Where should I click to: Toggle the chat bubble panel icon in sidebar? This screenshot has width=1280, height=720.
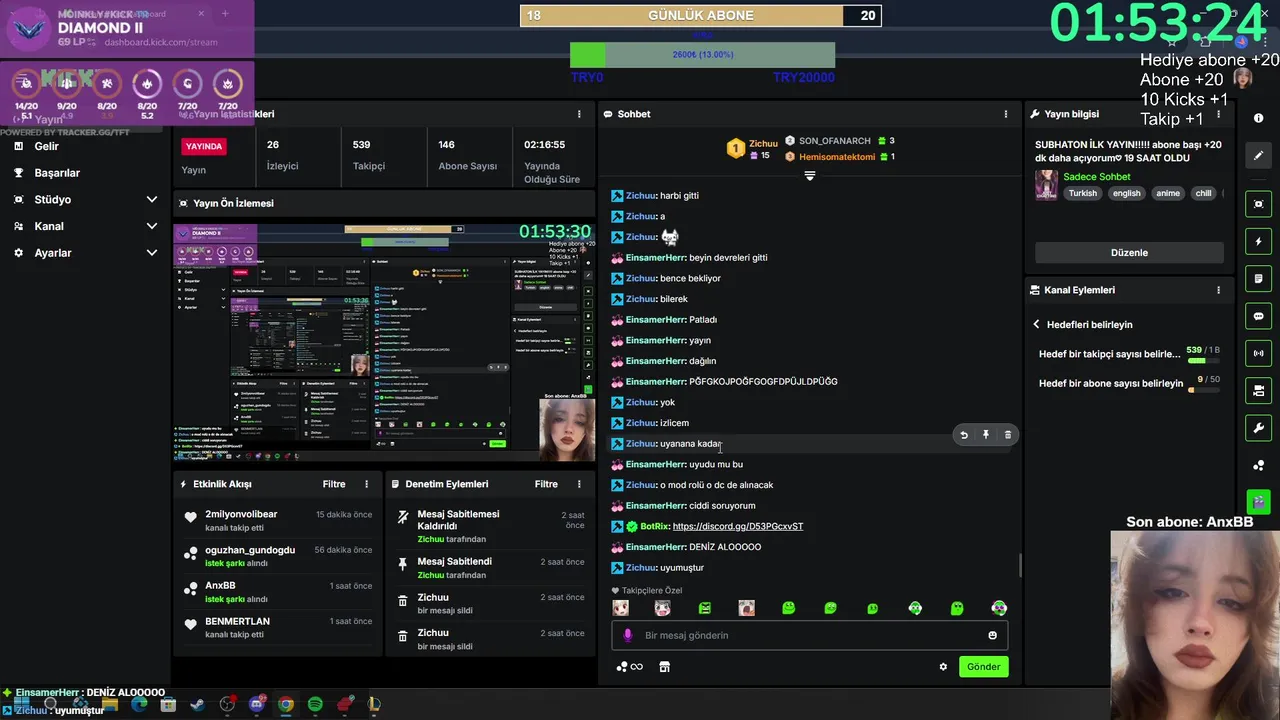pos(1258,316)
